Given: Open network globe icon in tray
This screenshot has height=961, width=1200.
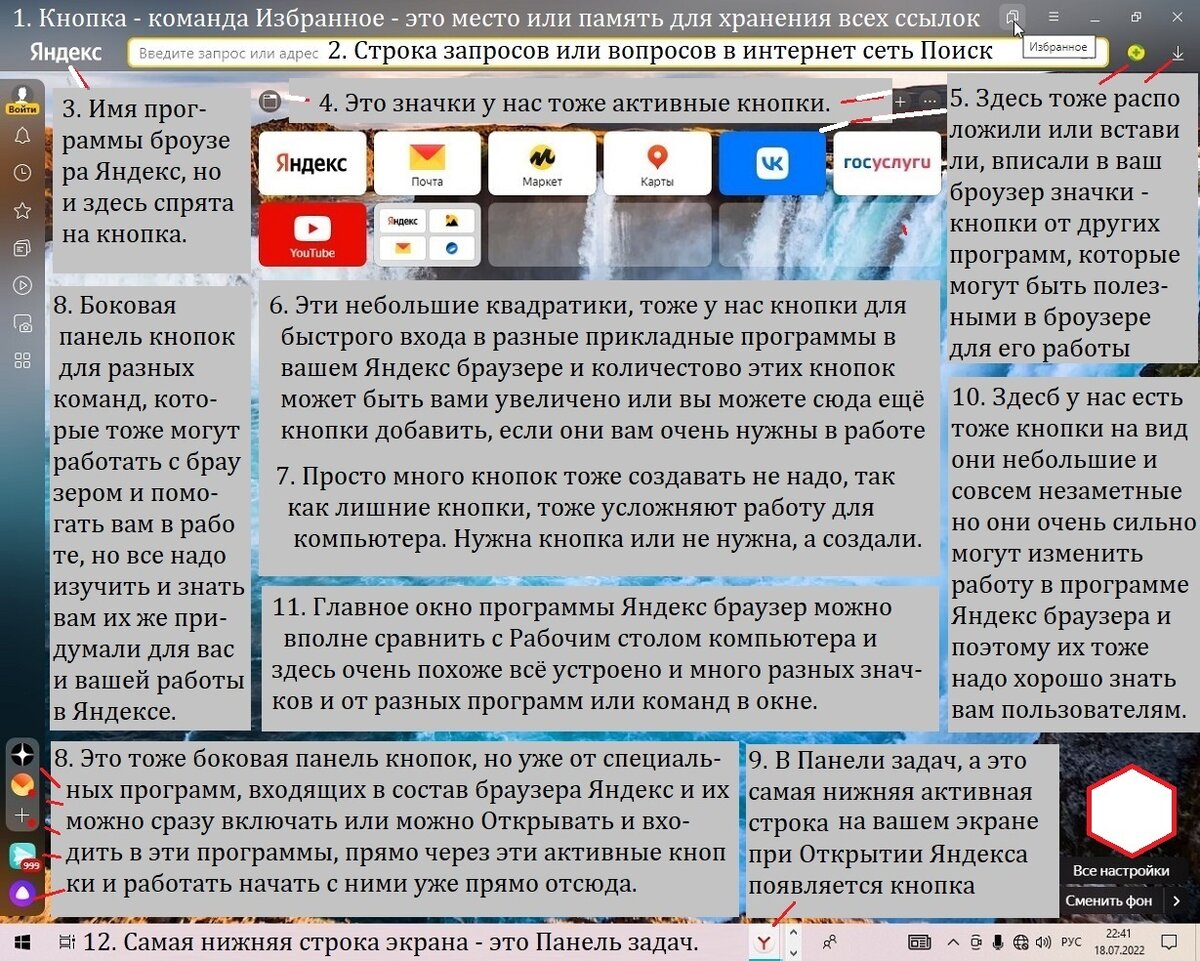Looking at the screenshot, I should [x=1020, y=942].
